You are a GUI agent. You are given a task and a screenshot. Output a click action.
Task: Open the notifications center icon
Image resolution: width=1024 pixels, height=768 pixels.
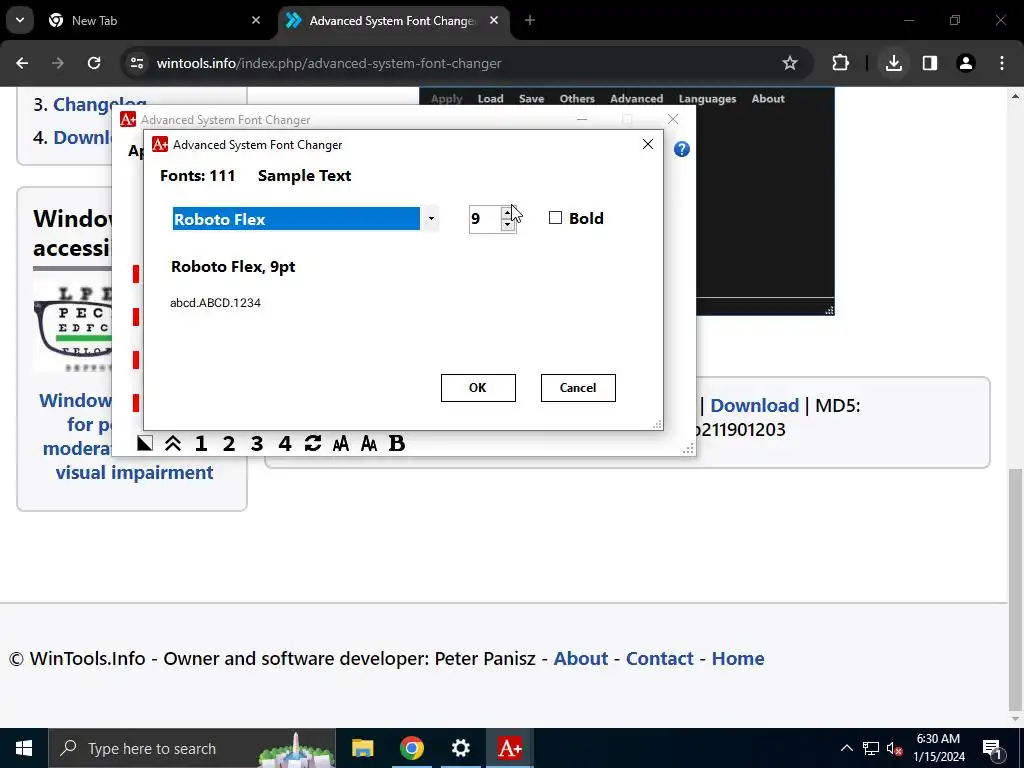tap(992, 748)
